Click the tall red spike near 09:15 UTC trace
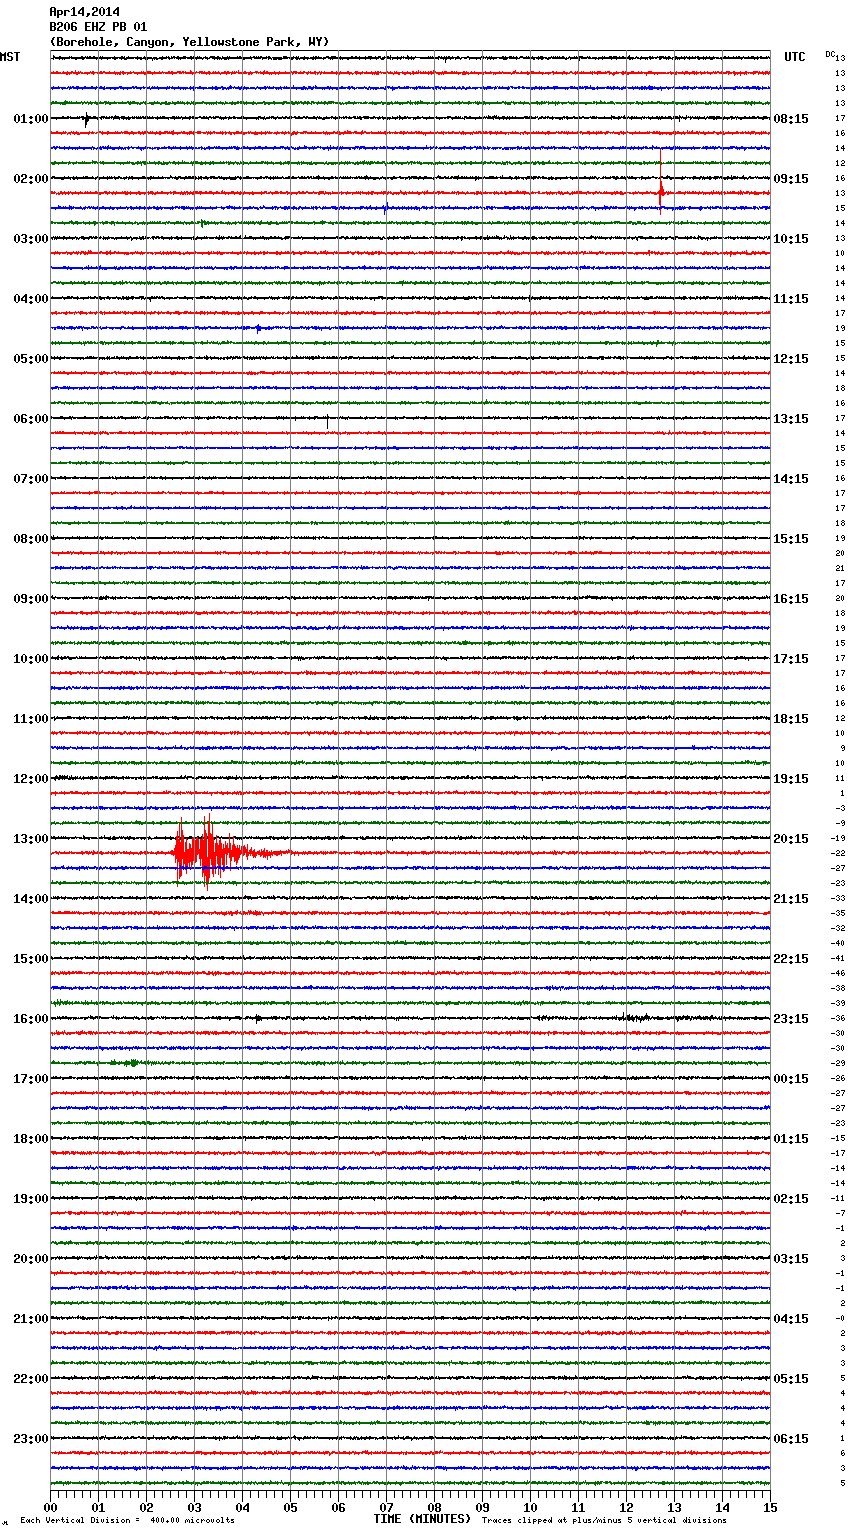 [x=661, y=182]
